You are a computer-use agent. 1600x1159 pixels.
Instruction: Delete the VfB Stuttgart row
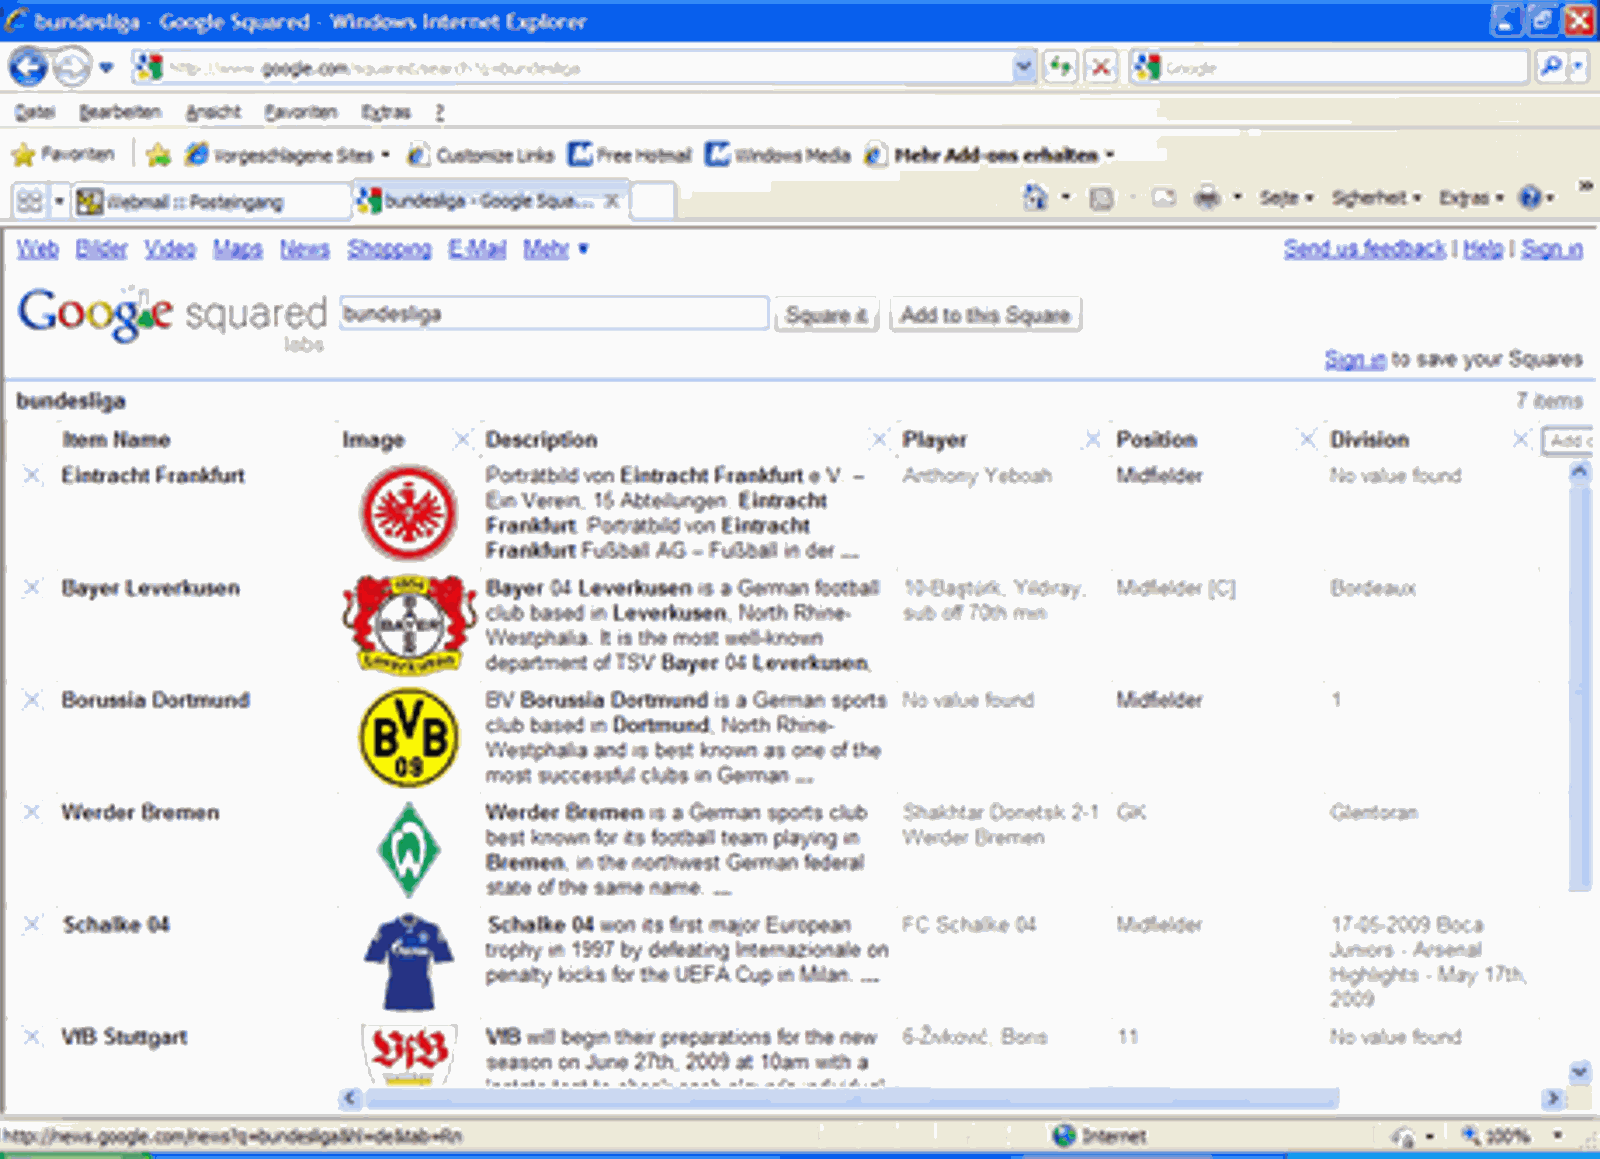click(x=32, y=1036)
